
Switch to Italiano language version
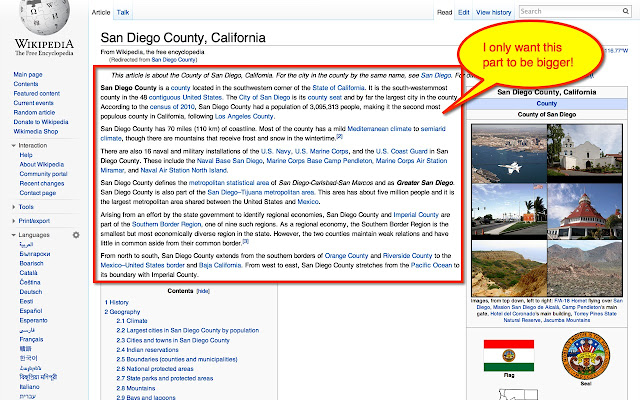(29, 387)
